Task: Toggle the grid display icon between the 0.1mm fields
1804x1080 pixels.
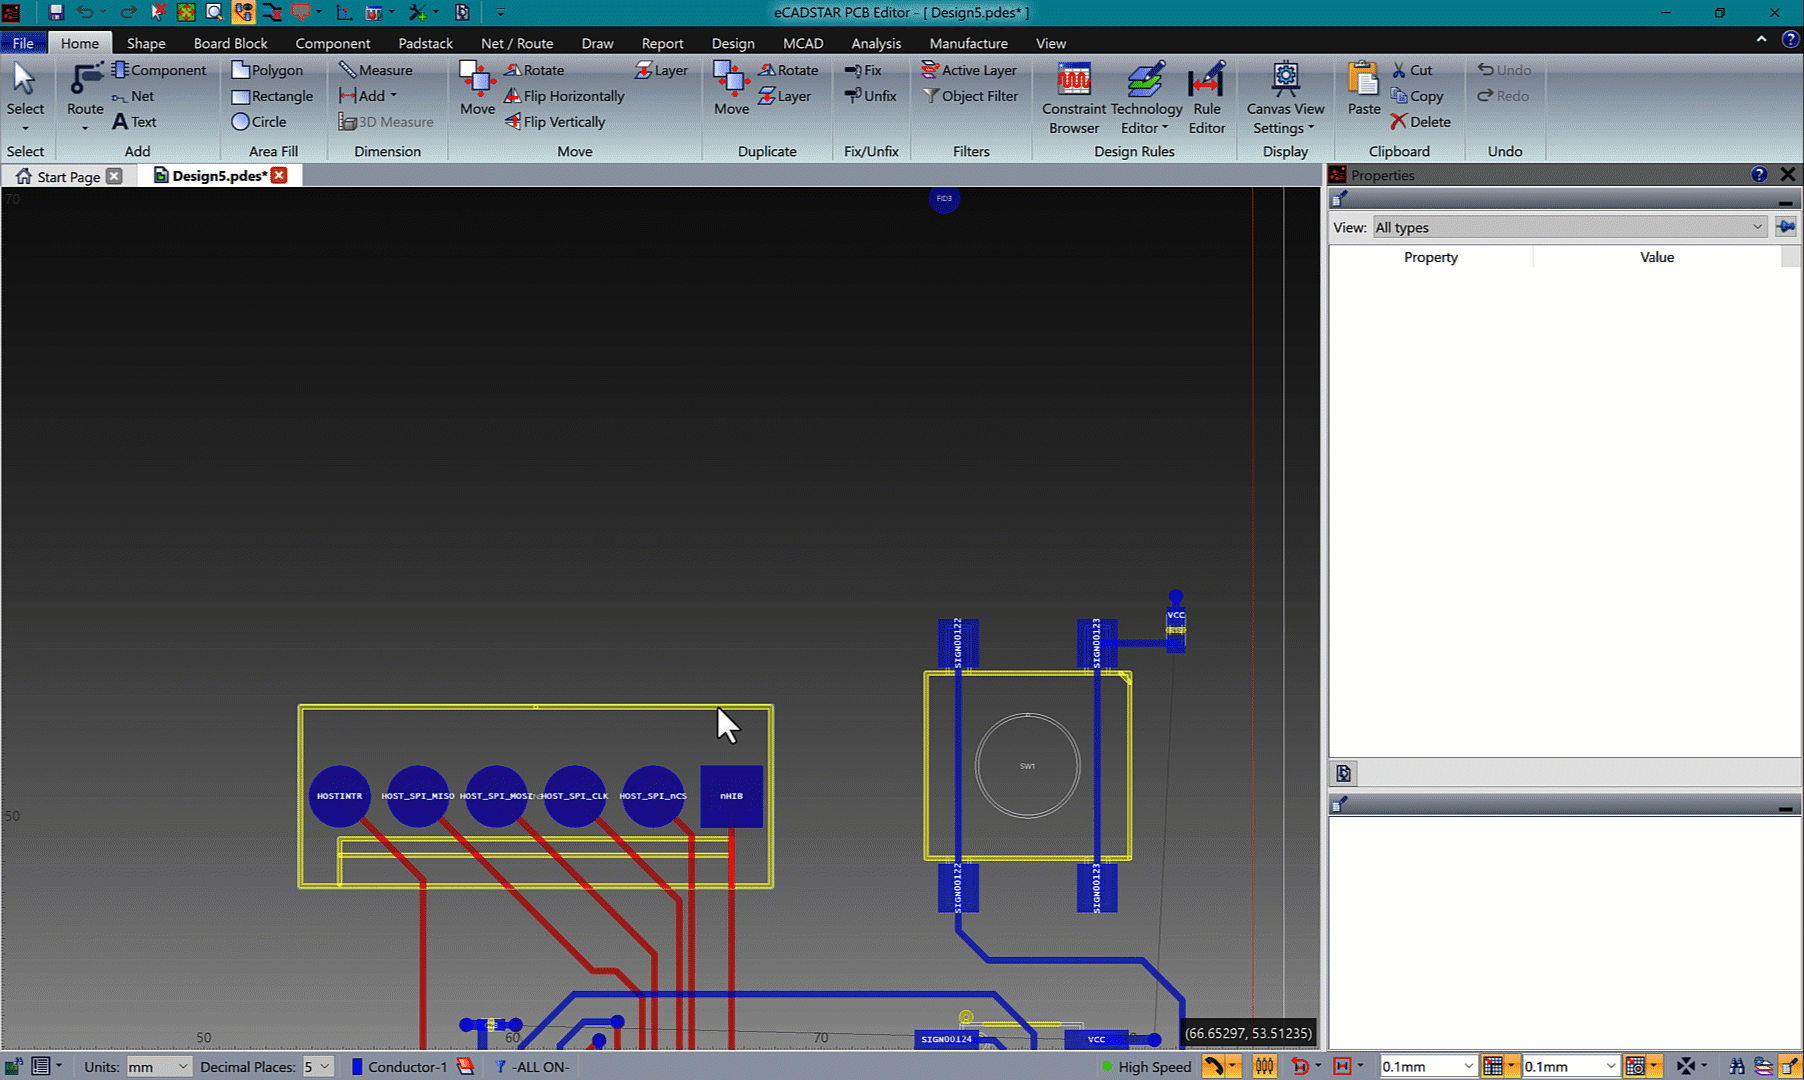Action: click(x=1493, y=1067)
